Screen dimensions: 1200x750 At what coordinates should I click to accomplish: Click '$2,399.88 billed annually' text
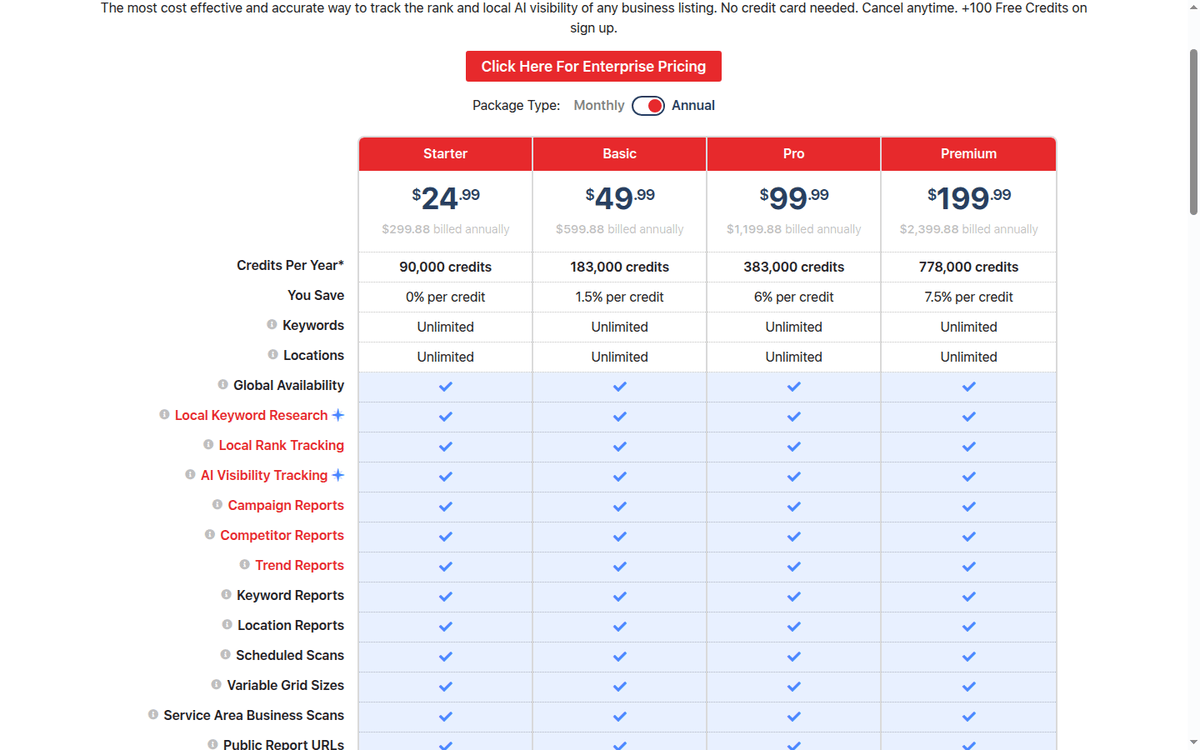coord(969,229)
